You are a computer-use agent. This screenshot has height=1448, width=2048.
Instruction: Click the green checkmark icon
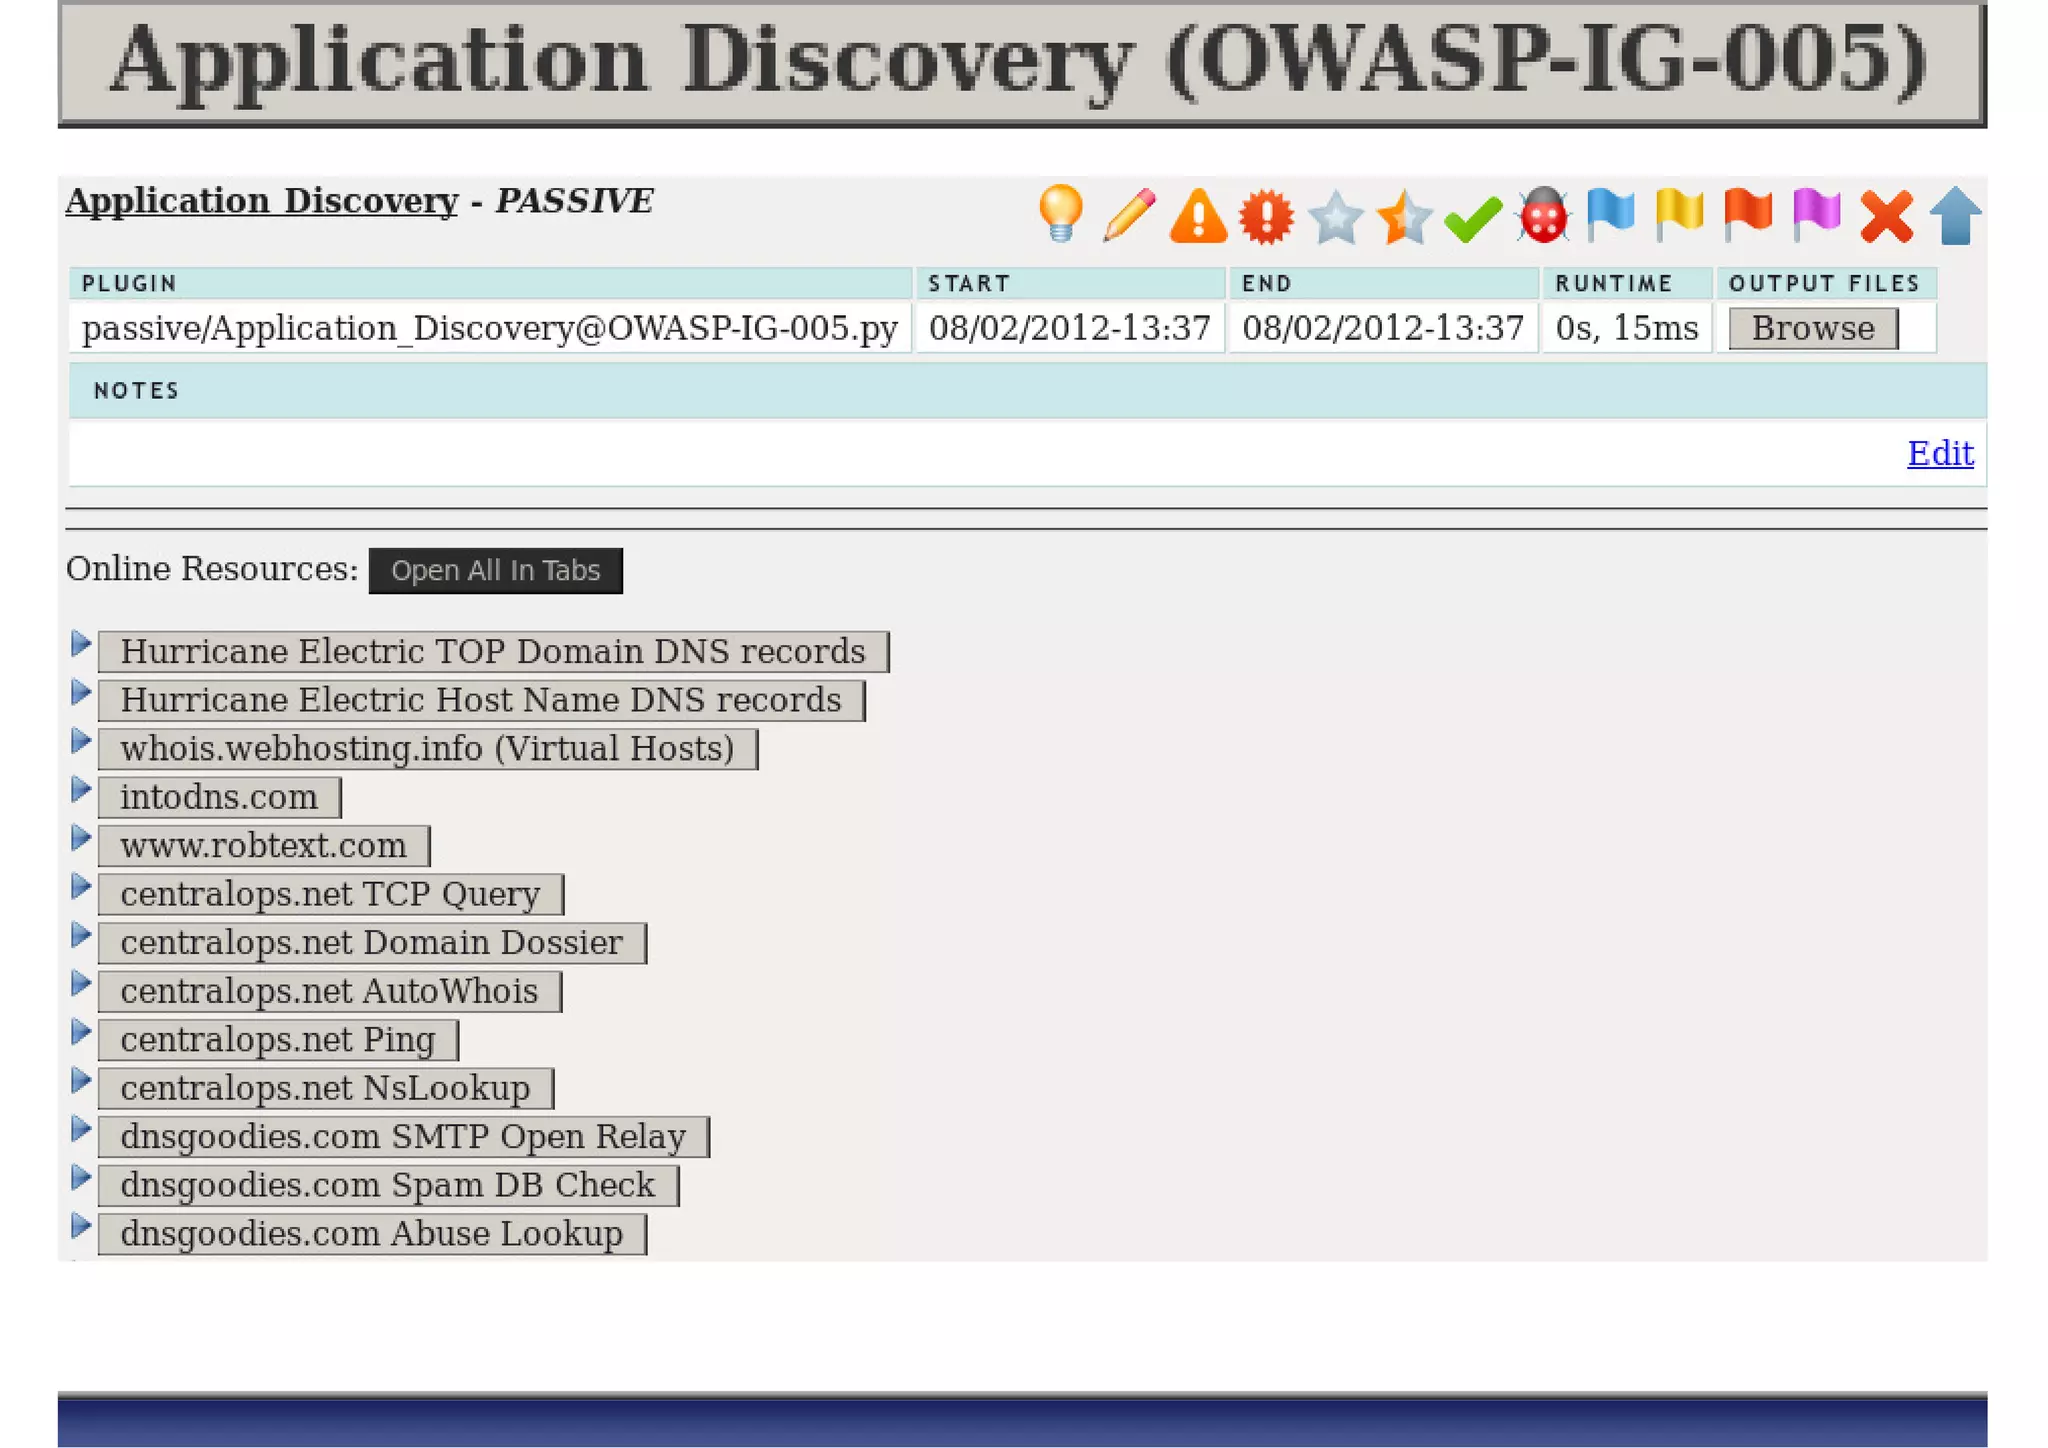coord(1473,218)
